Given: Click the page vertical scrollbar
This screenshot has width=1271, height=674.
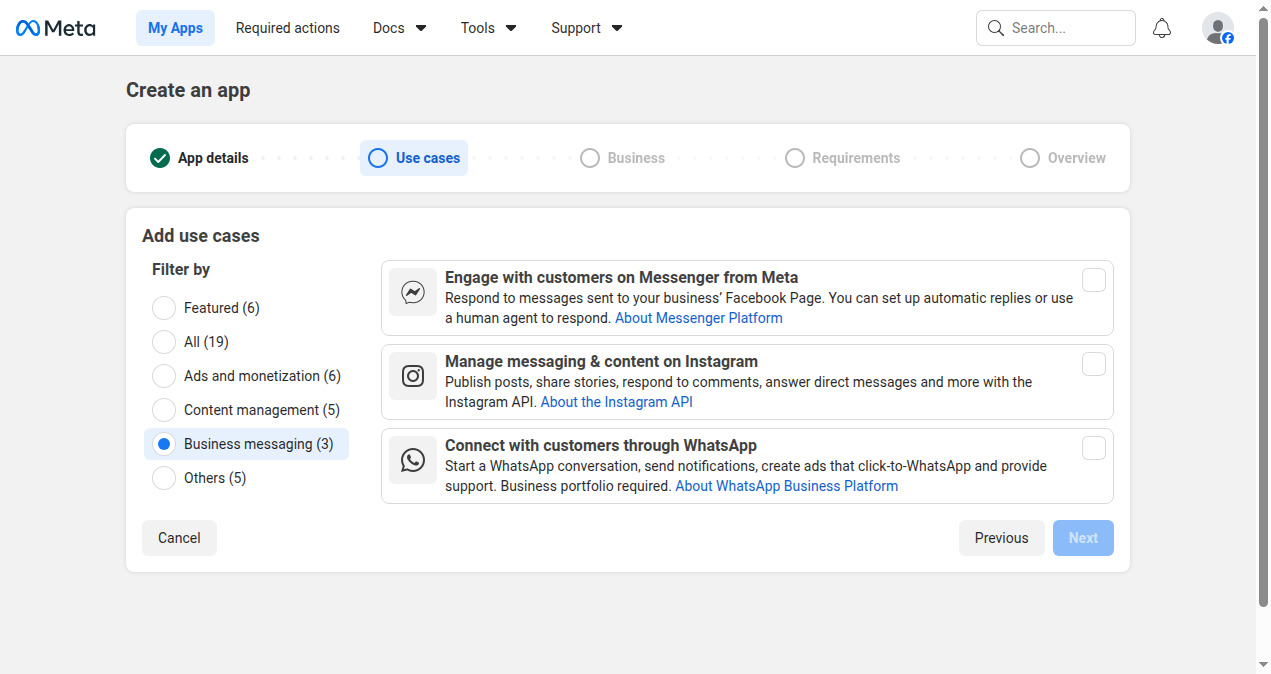Looking at the screenshot, I should pyautogui.click(x=1263, y=312).
